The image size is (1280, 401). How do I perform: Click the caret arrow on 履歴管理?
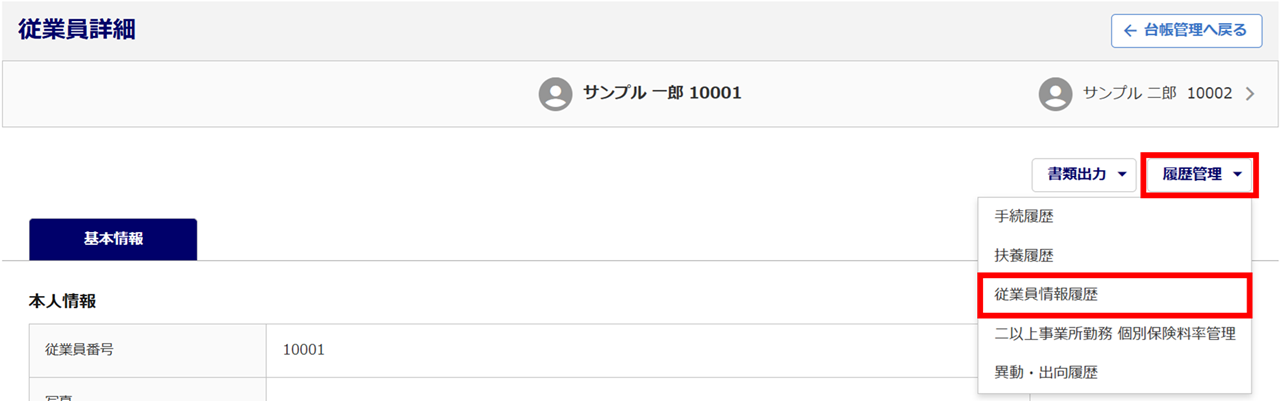click(1238, 174)
